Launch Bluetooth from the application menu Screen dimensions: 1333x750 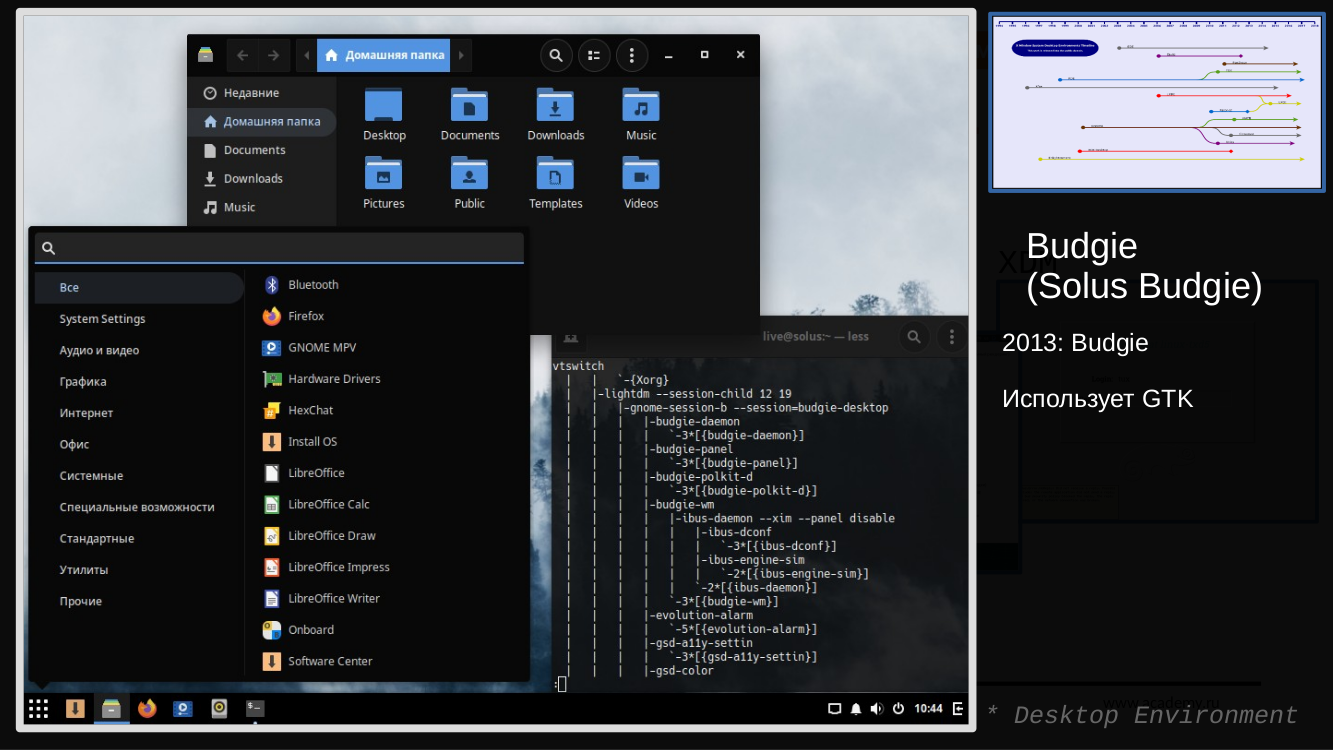tap(386, 285)
